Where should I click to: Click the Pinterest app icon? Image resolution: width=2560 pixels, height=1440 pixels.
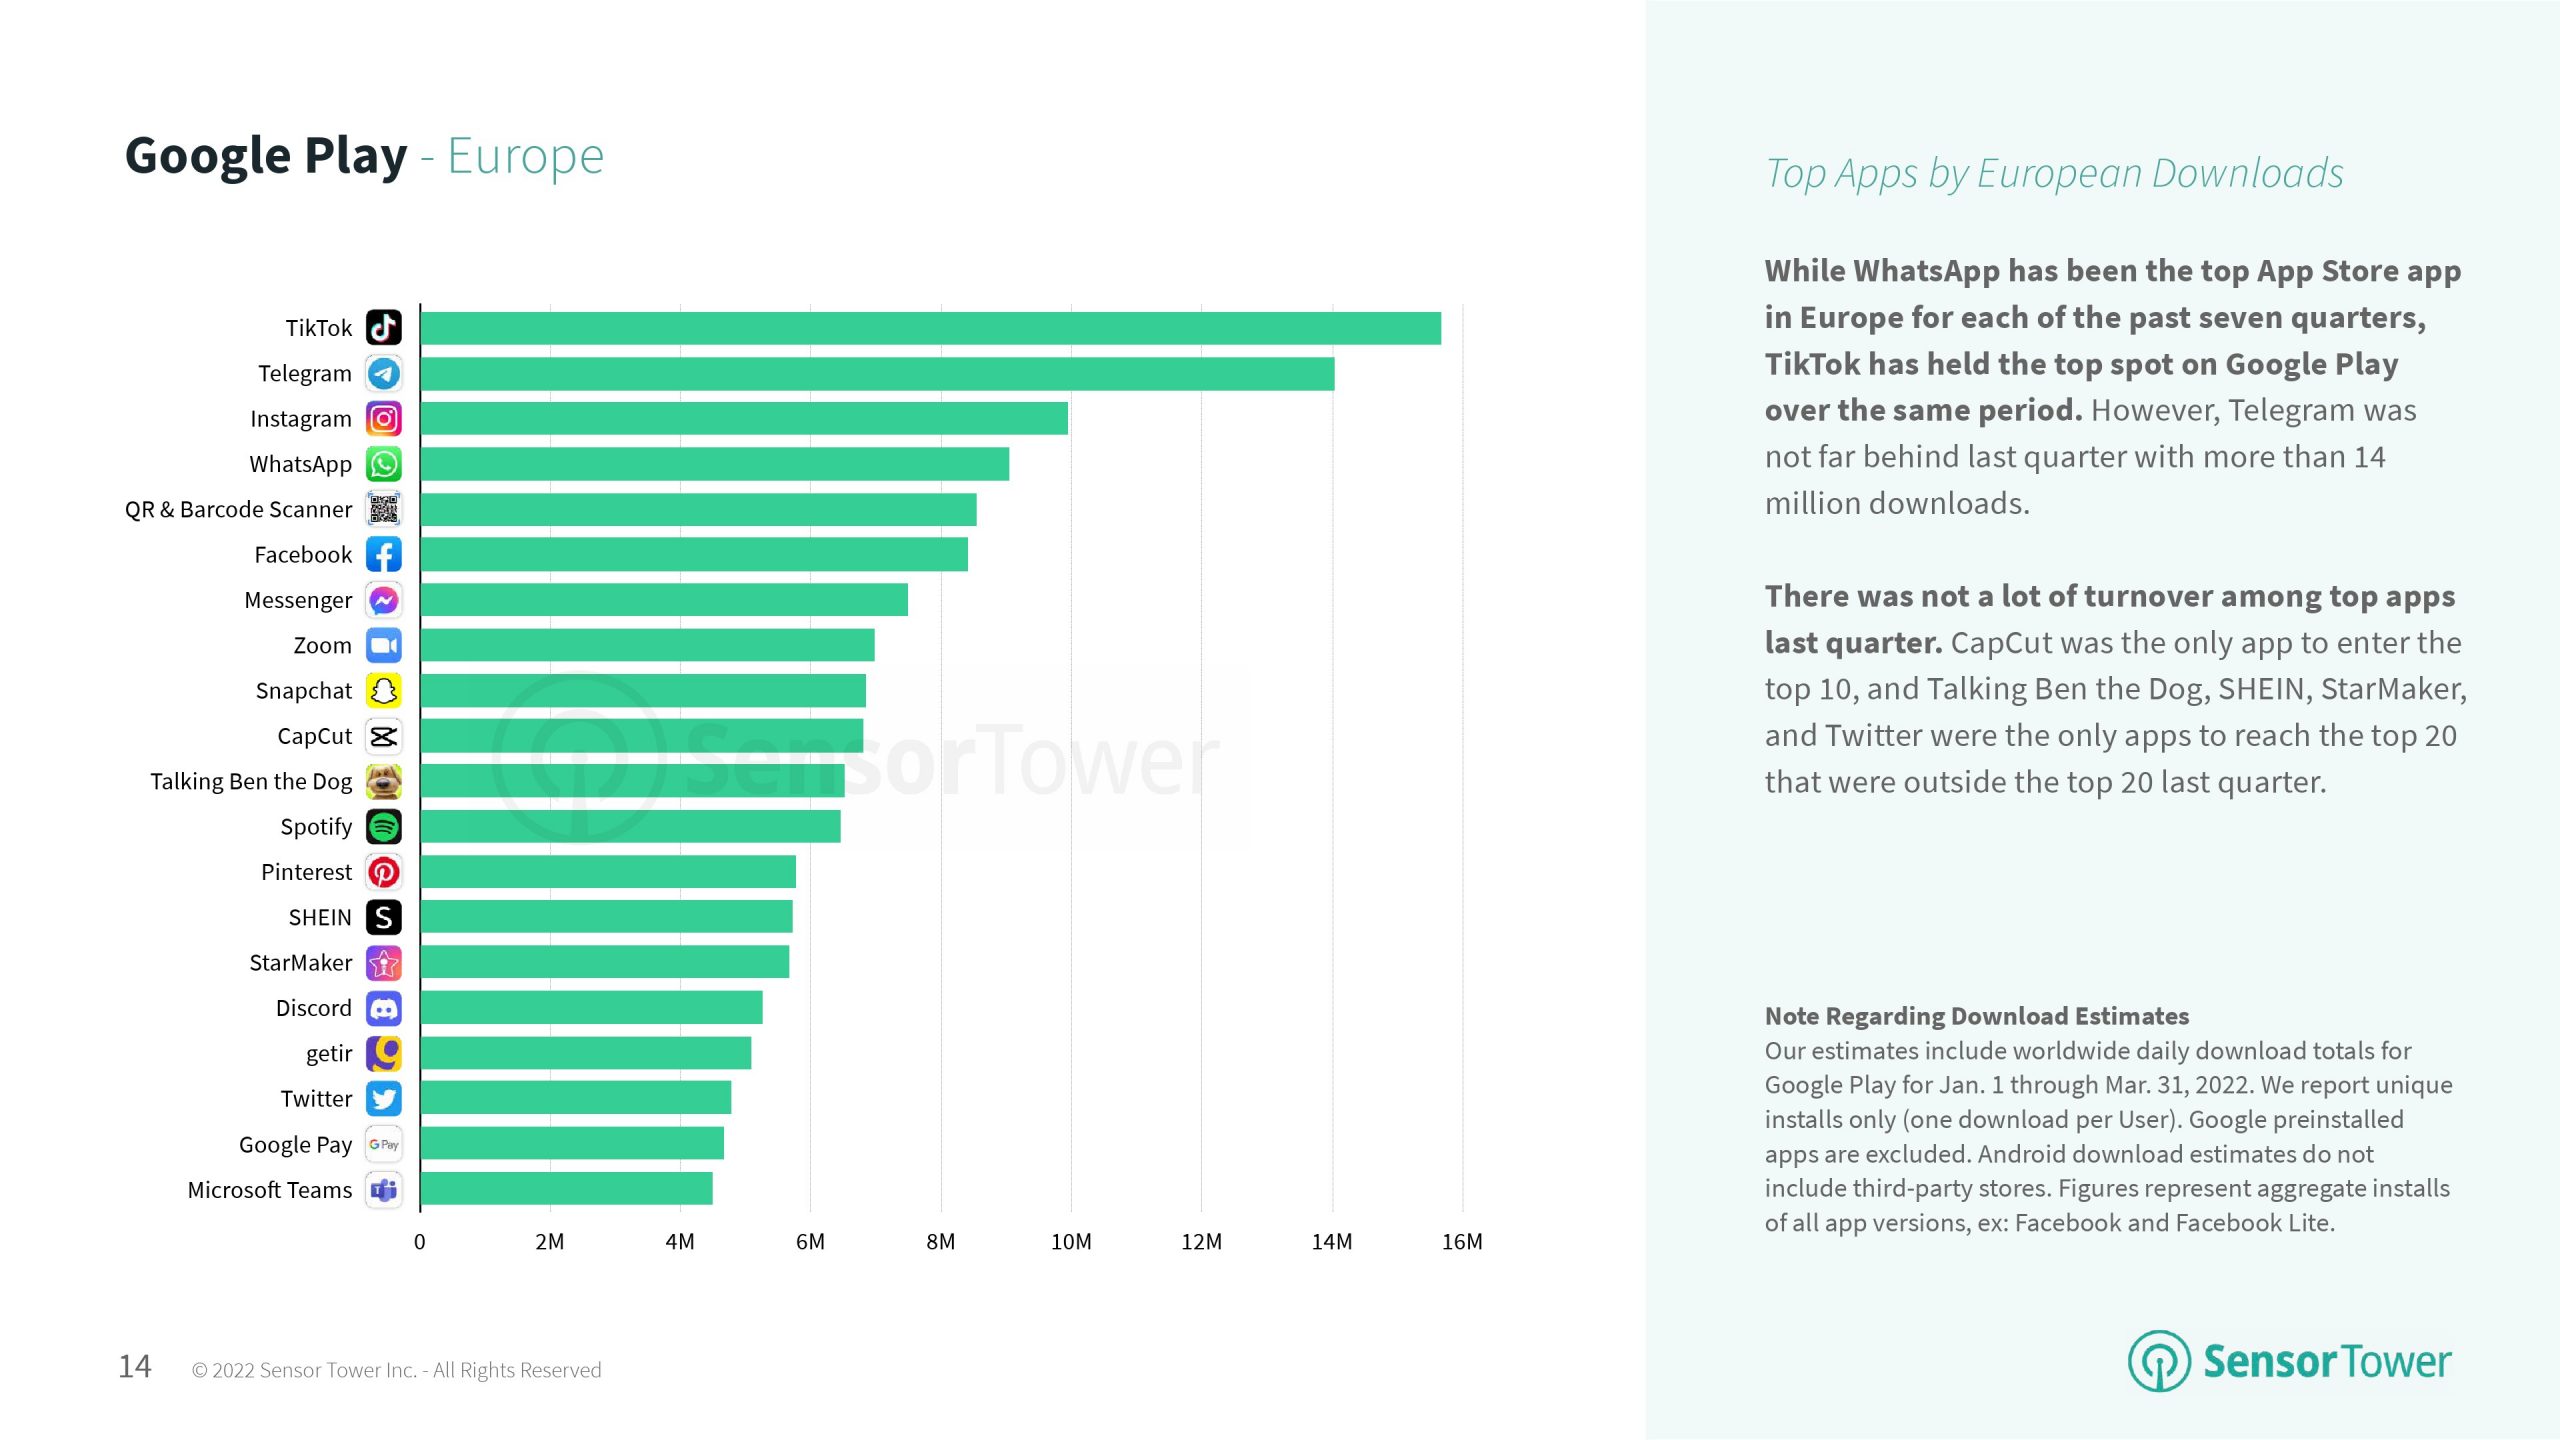point(384,872)
